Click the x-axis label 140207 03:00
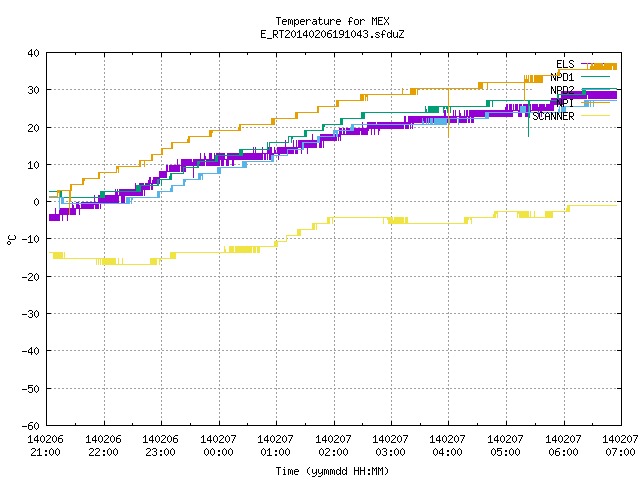The width and height of the screenshot is (640, 480). click(391, 446)
